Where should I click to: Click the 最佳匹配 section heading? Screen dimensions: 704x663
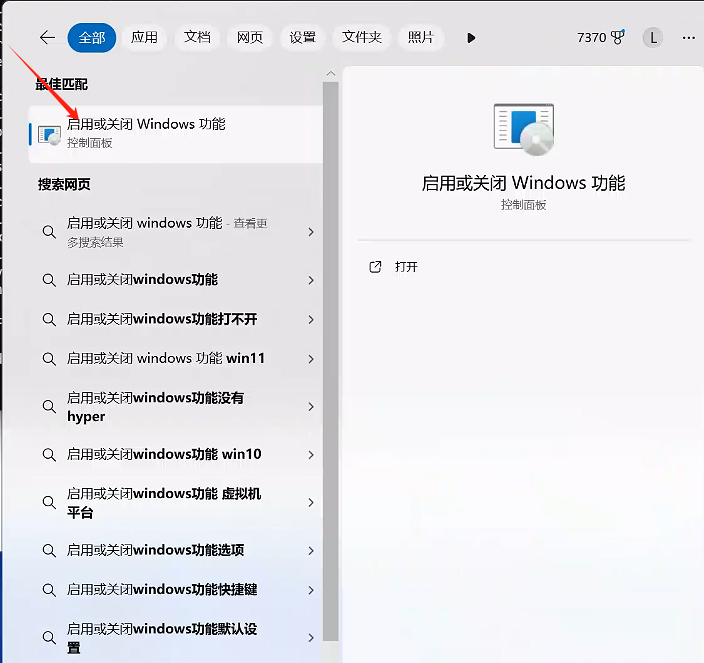point(62,84)
